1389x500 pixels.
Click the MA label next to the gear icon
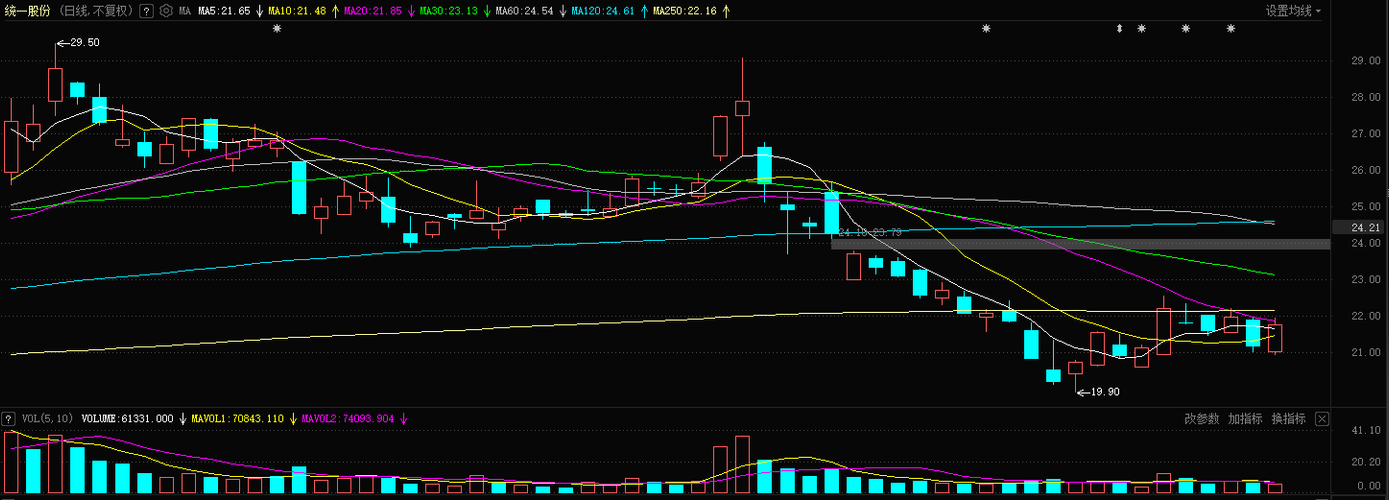tap(185, 11)
